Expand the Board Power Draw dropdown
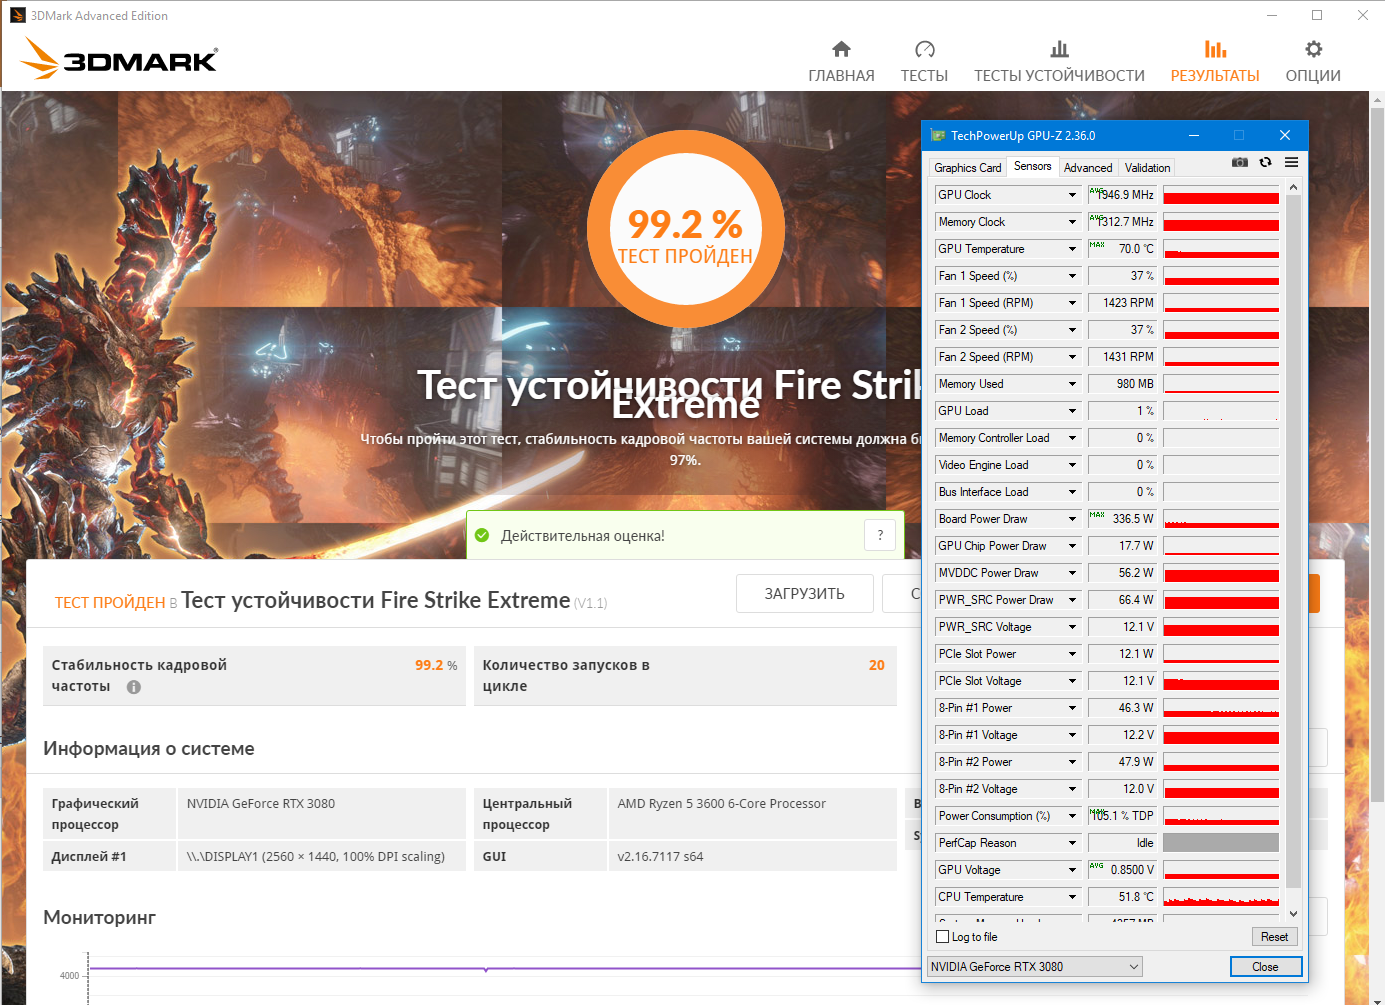 (x=1072, y=519)
